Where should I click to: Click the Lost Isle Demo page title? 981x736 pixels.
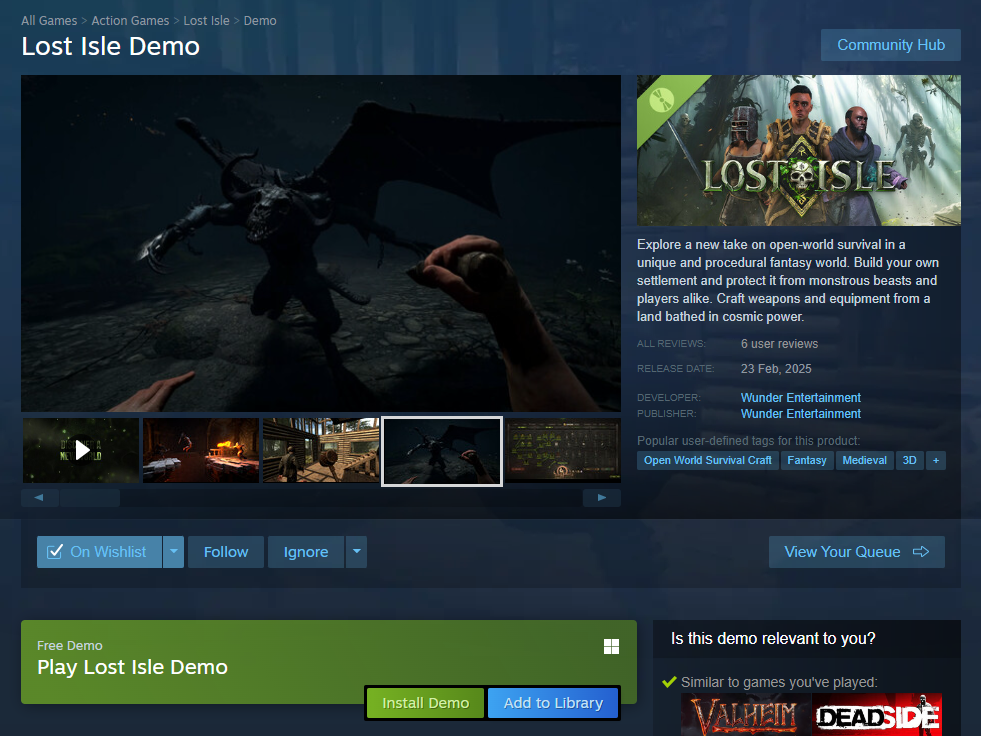[111, 46]
